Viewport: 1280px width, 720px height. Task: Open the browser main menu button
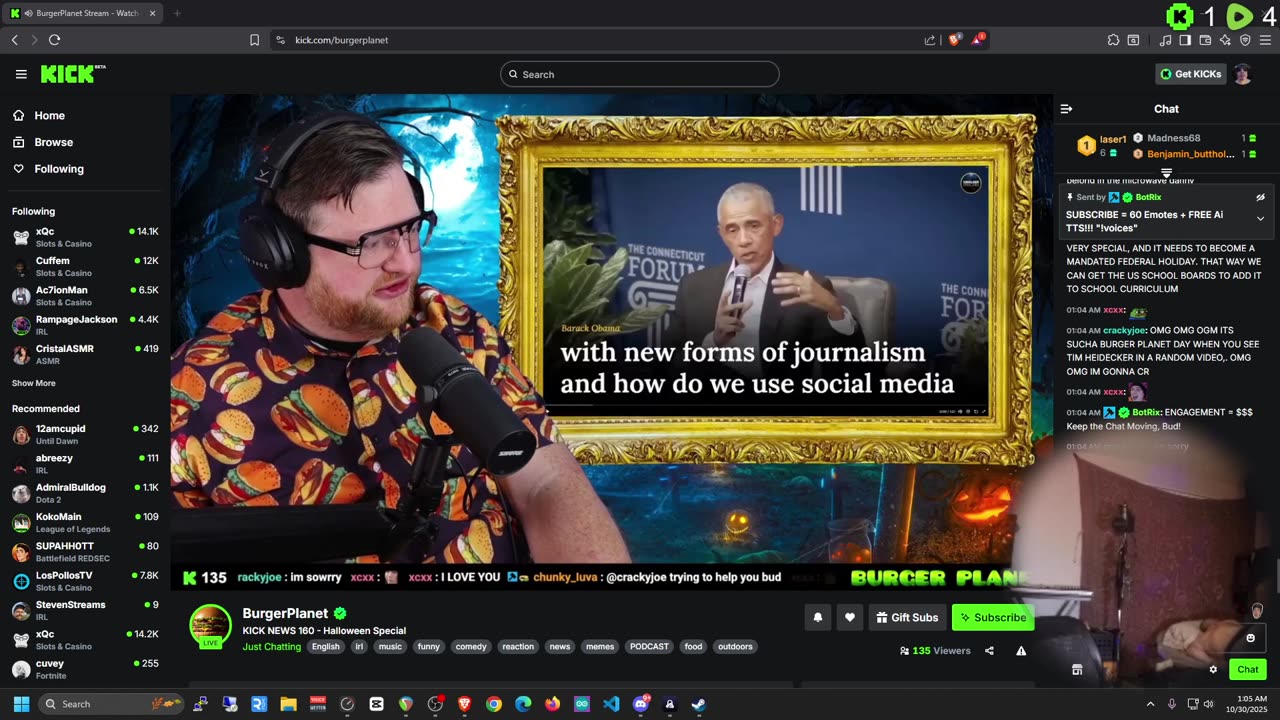pos(1265,40)
